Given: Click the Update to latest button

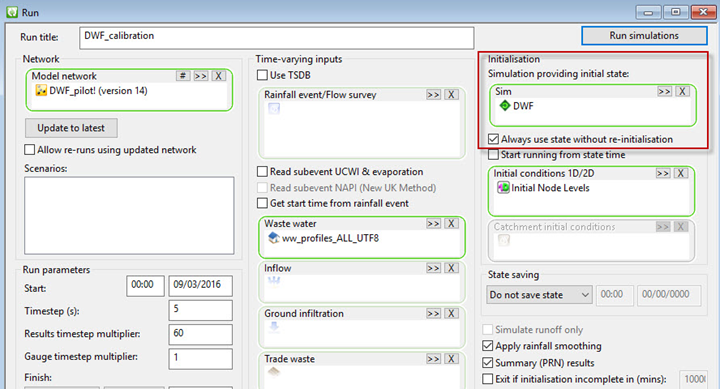Looking at the screenshot, I should click(x=71, y=128).
